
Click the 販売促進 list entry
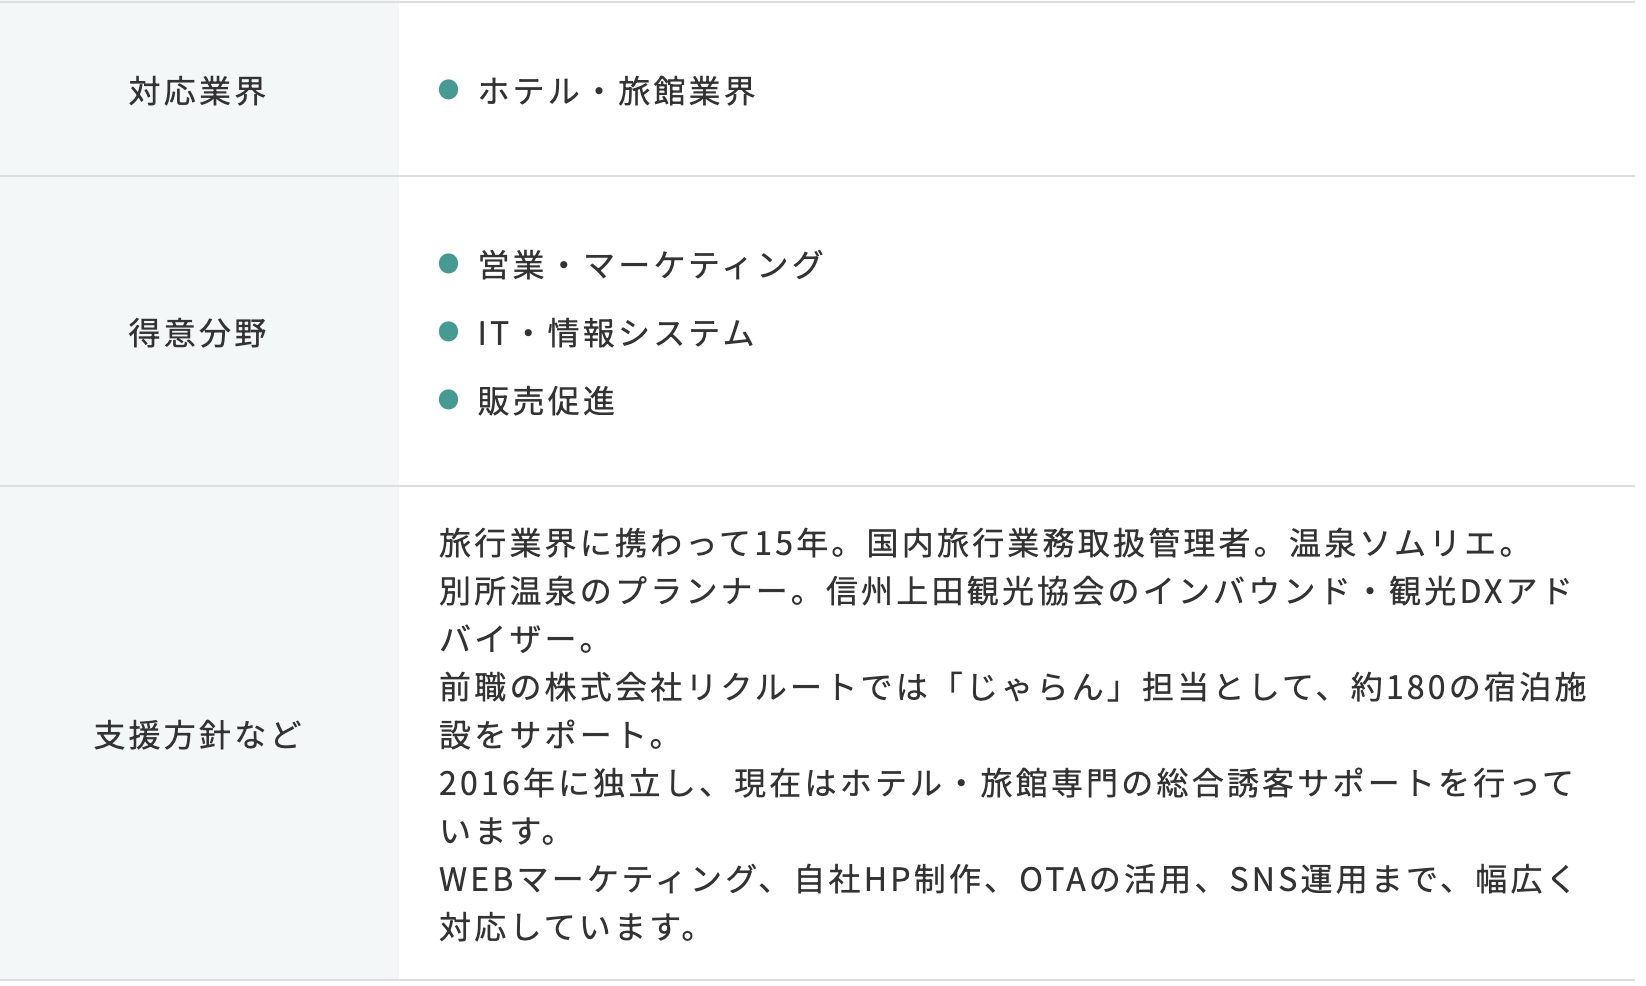pyautogui.click(x=546, y=401)
